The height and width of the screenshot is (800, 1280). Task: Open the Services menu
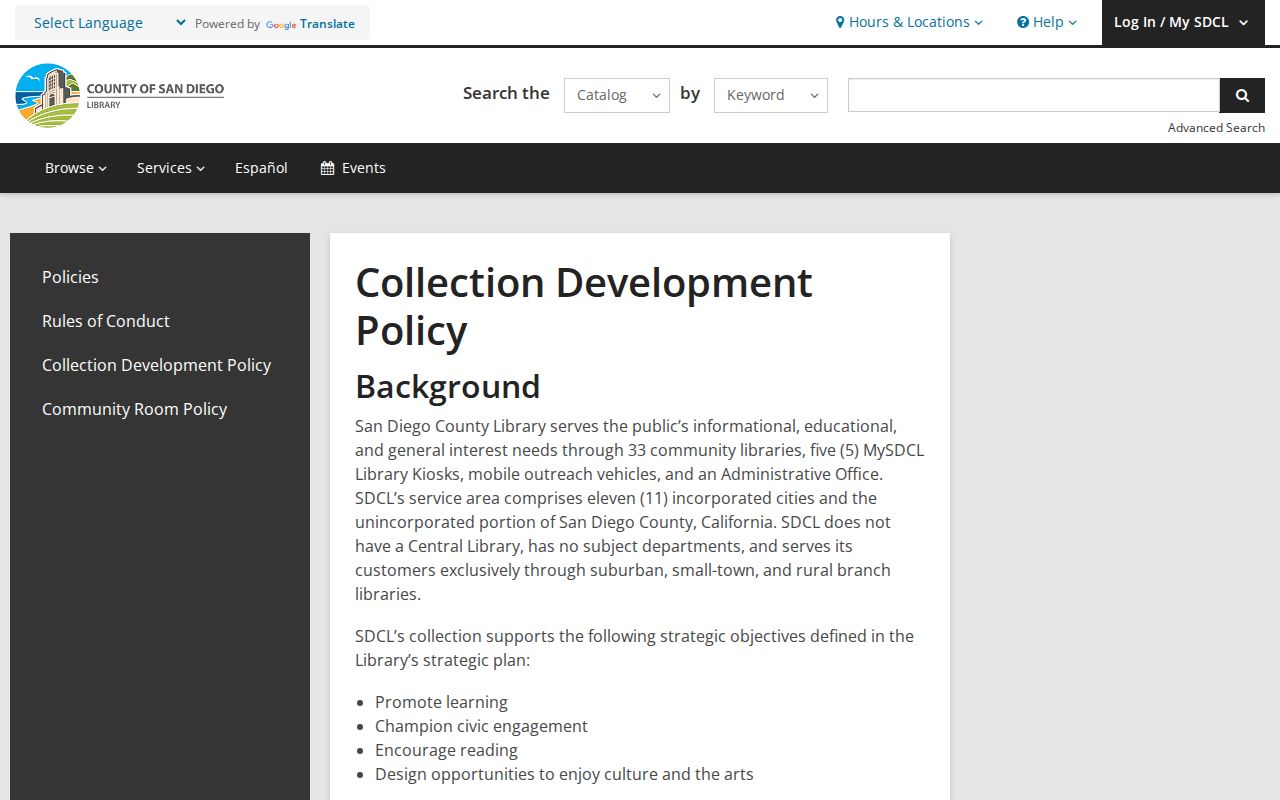[171, 168]
